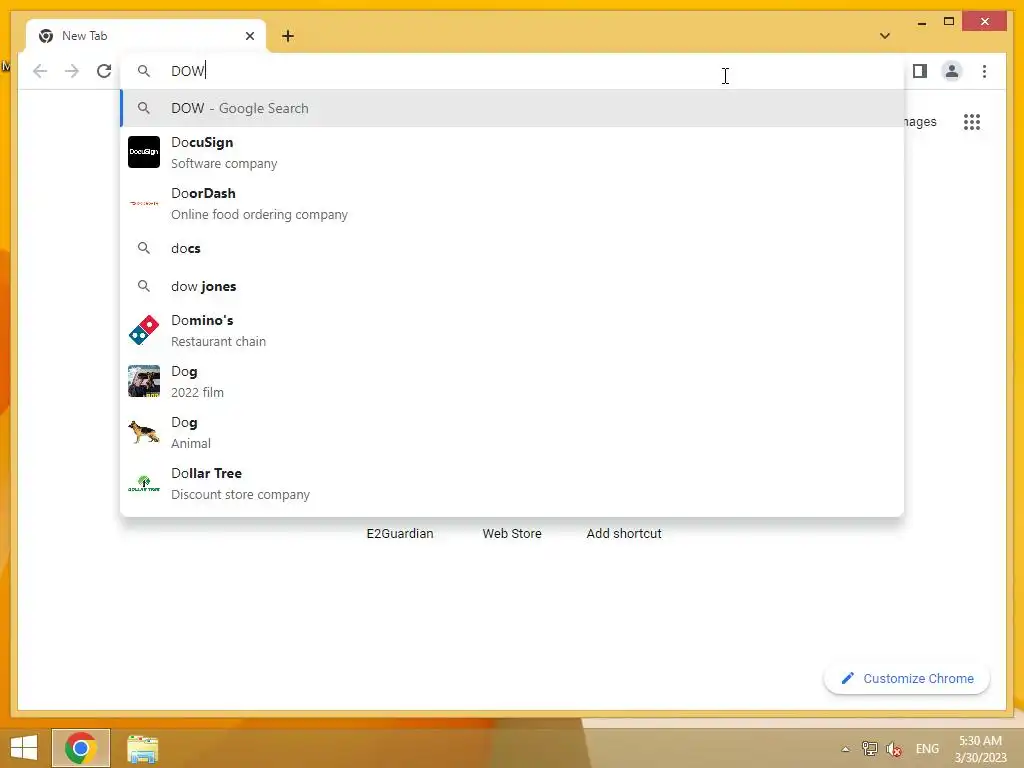The height and width of the screenshot is (768, 1024).
Task: Open Chrome's three-dot menu
Action: click(984, 71)
